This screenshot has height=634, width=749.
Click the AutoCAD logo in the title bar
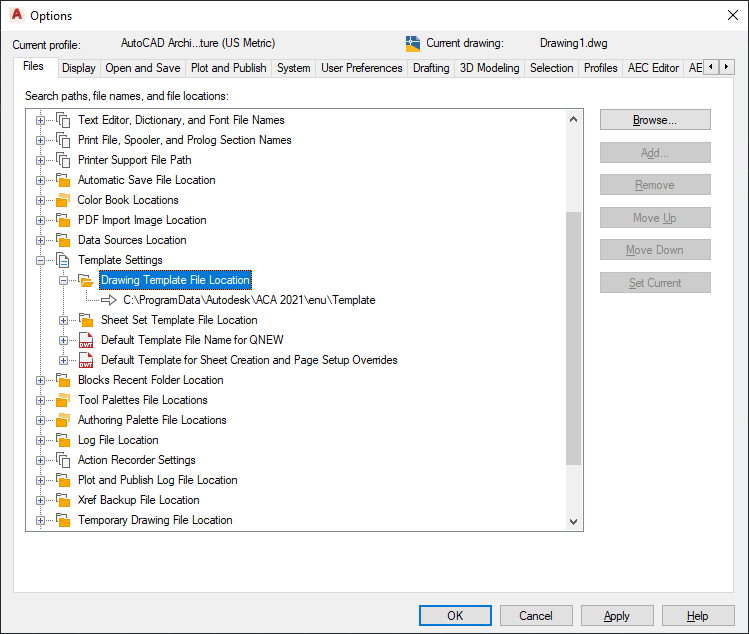(17, 15)
